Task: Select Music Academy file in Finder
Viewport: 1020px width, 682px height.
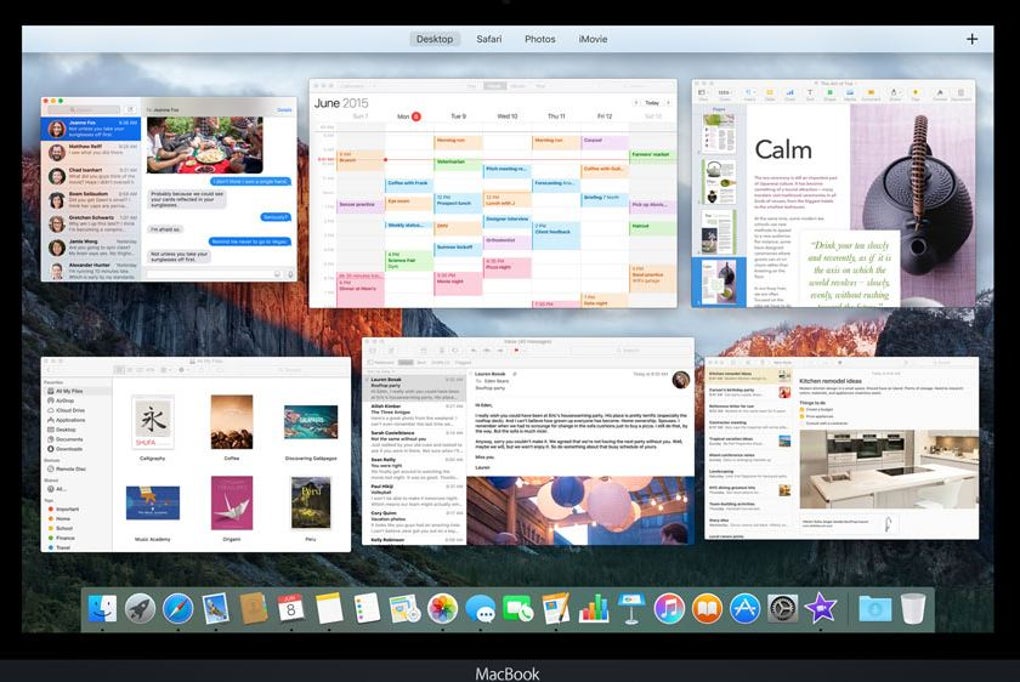Action: (152, 512)
